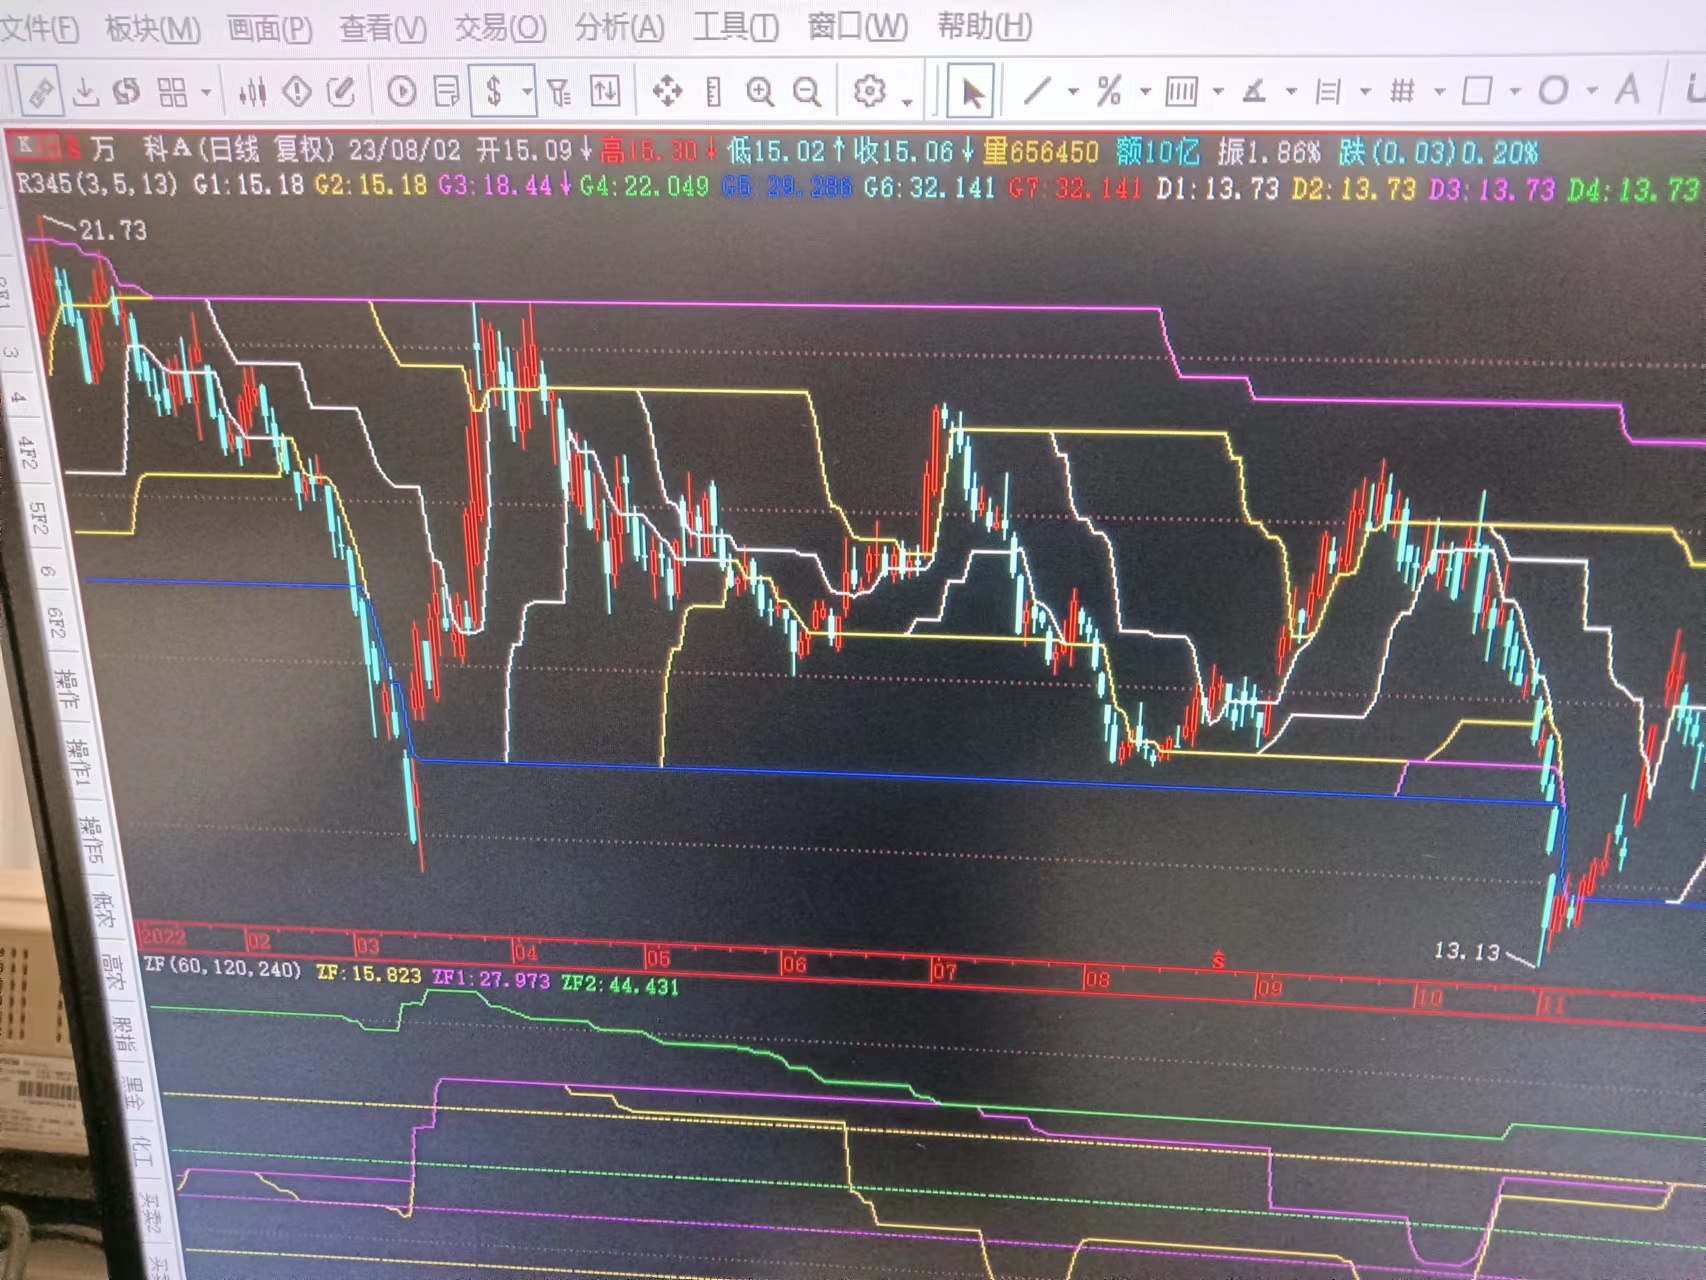Open the 交易(O) menu
Screen dimensions: 1706x1280
click(x=500, y=27)
